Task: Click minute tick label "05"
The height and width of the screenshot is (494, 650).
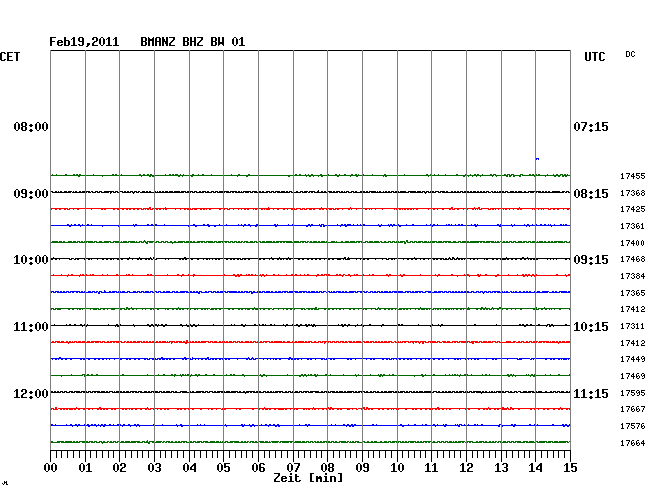Action: pyautogui.click(x=223, y=468)
